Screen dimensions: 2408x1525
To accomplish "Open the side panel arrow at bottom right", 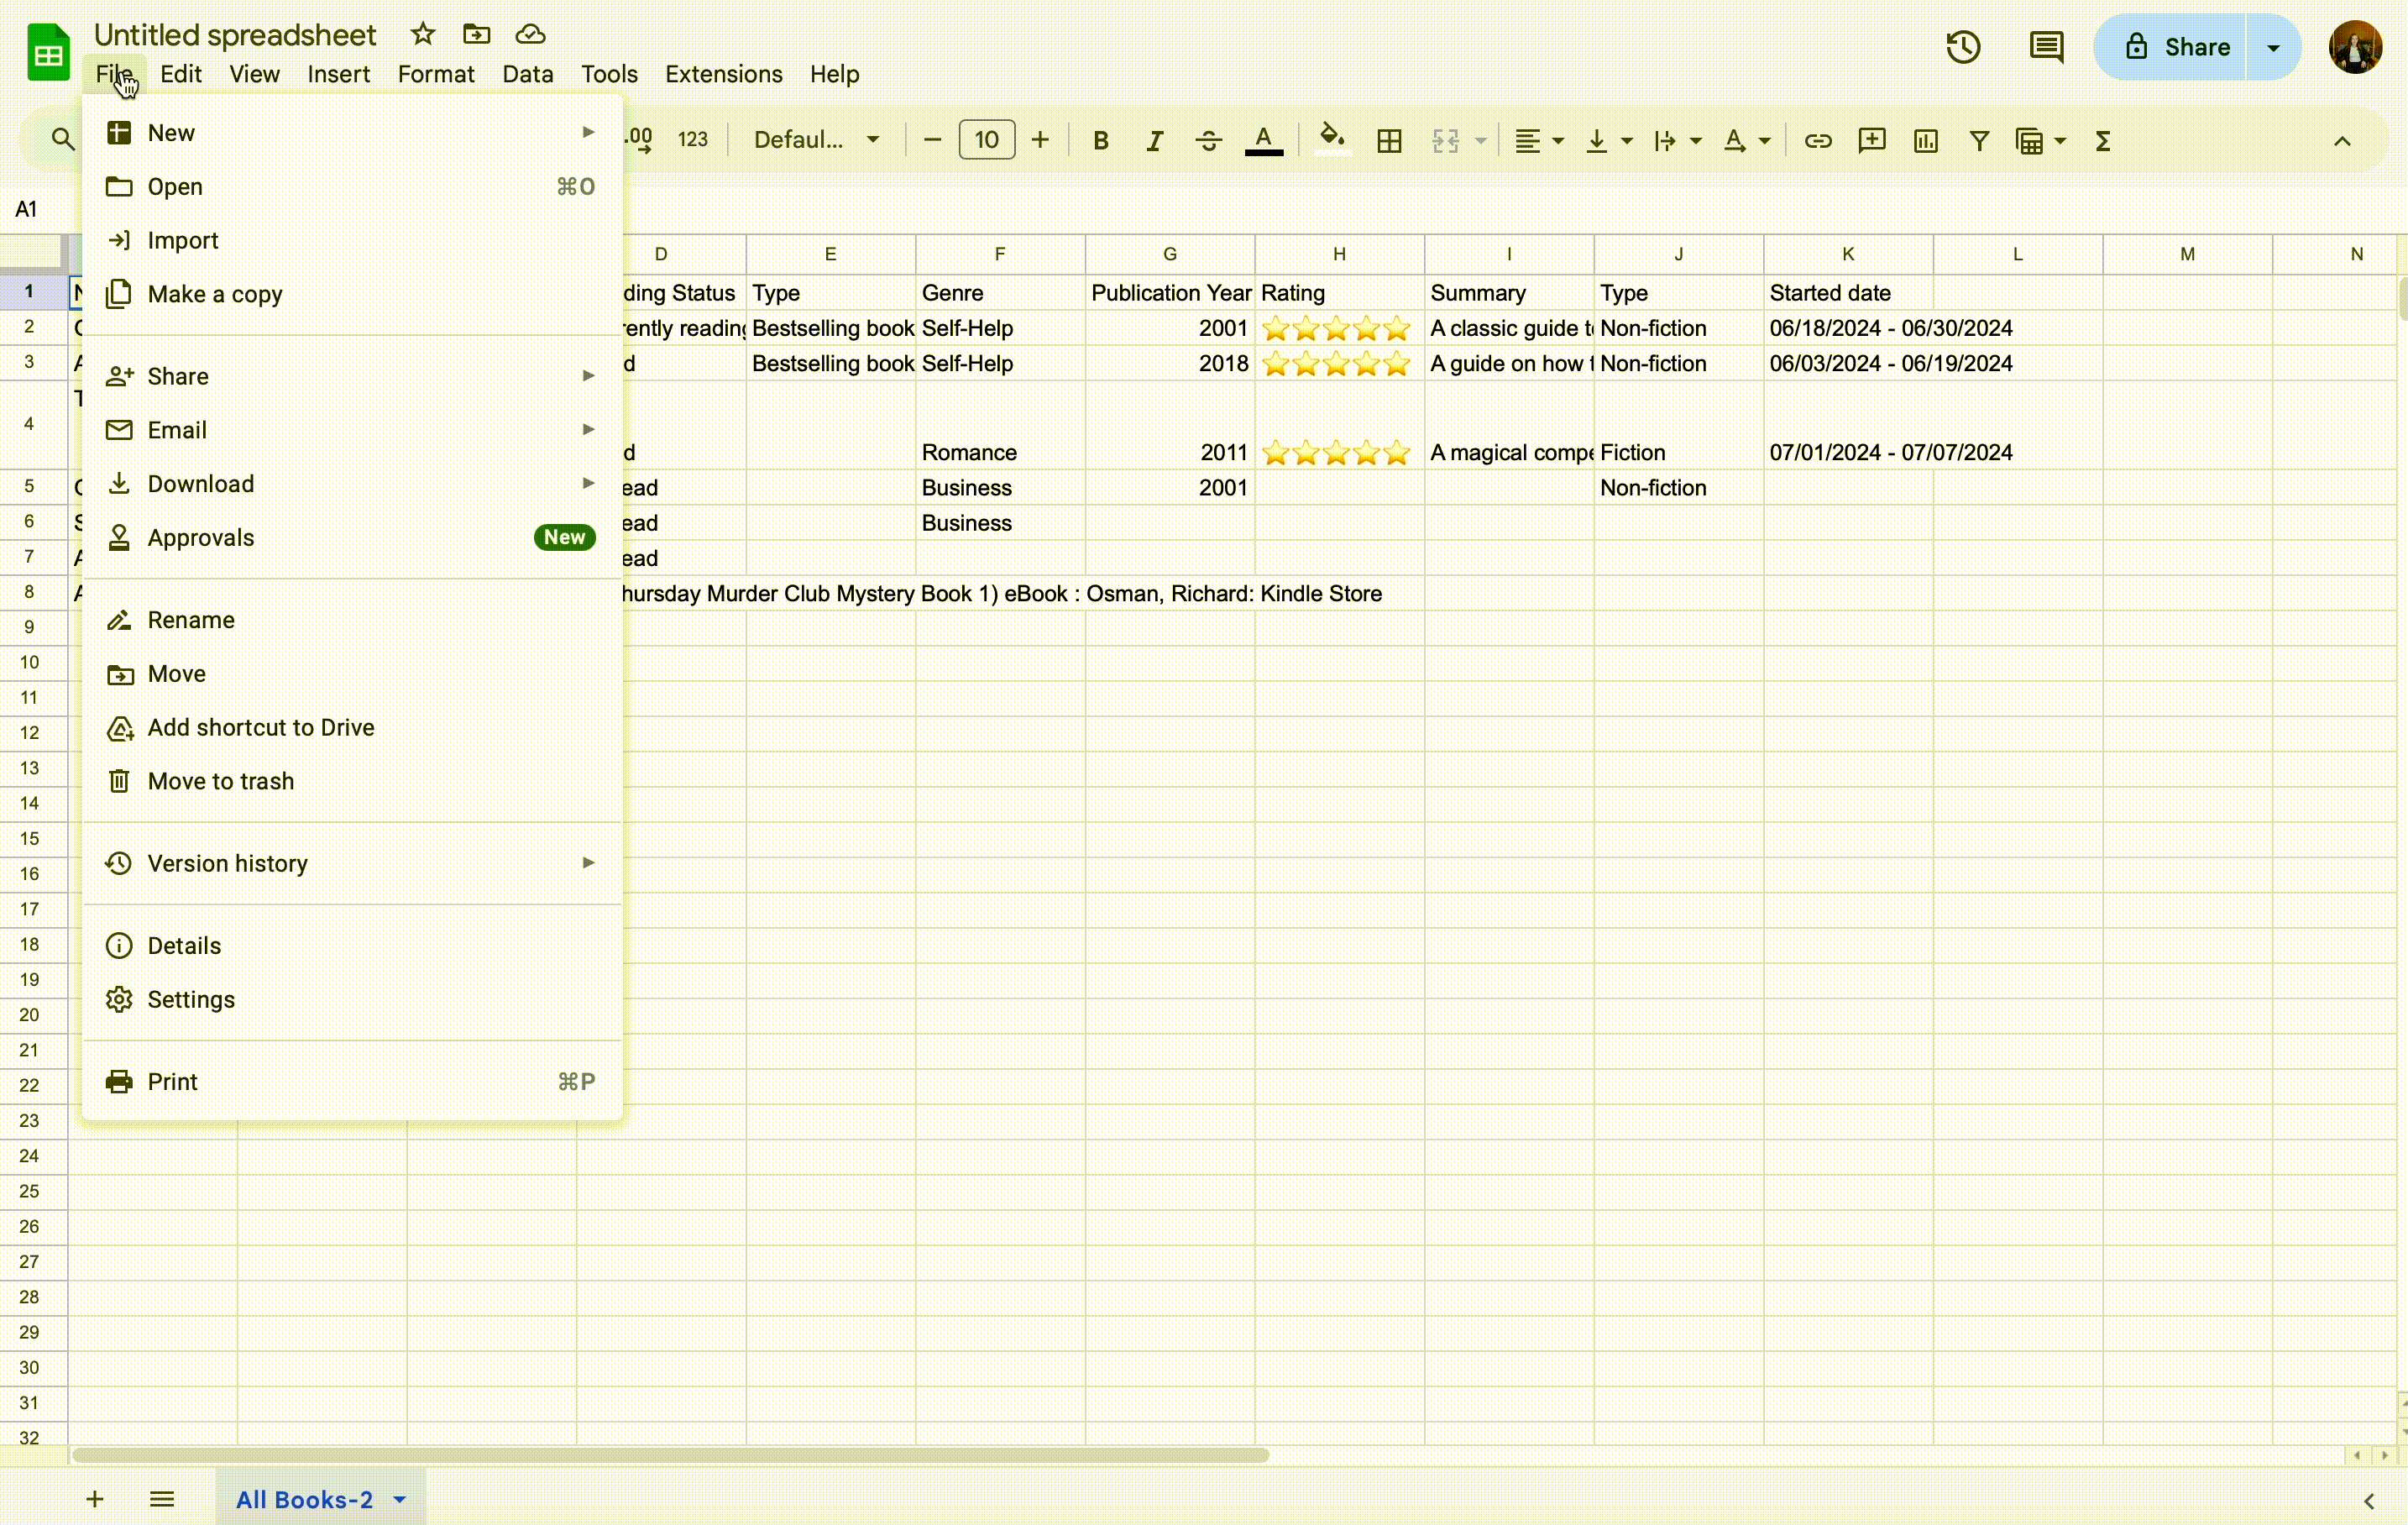I will (2369, 1501).
